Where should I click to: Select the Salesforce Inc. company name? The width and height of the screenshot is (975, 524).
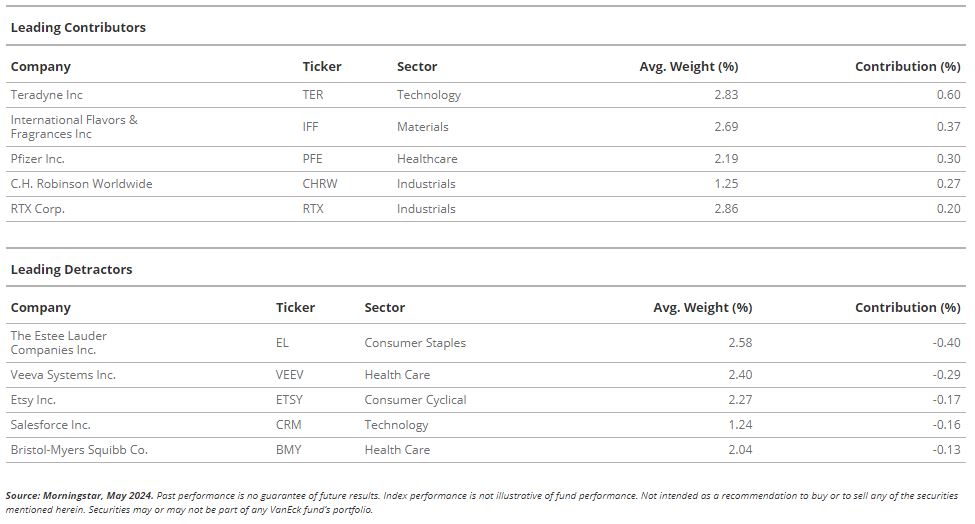pos(50,425)
